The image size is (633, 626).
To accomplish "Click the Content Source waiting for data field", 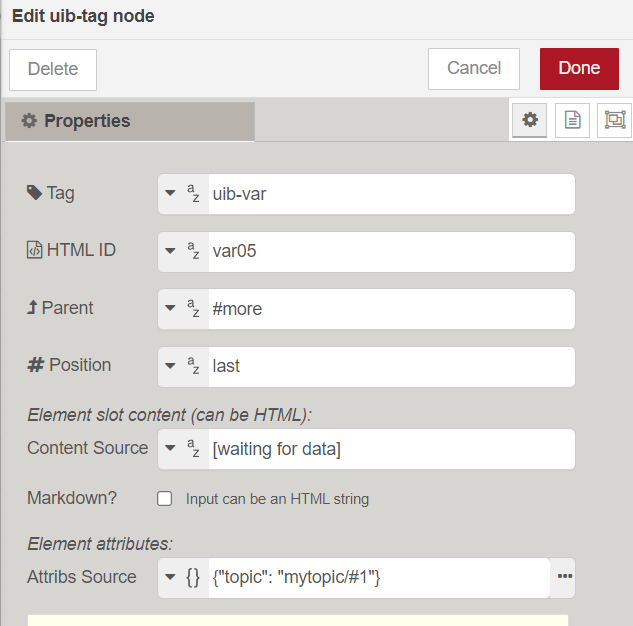I will (390, 449).
